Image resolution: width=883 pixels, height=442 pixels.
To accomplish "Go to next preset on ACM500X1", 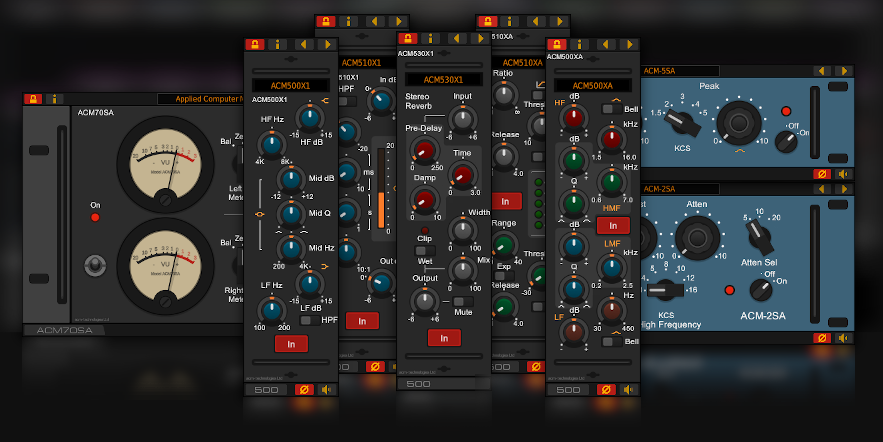I will [x=326, y=45].
